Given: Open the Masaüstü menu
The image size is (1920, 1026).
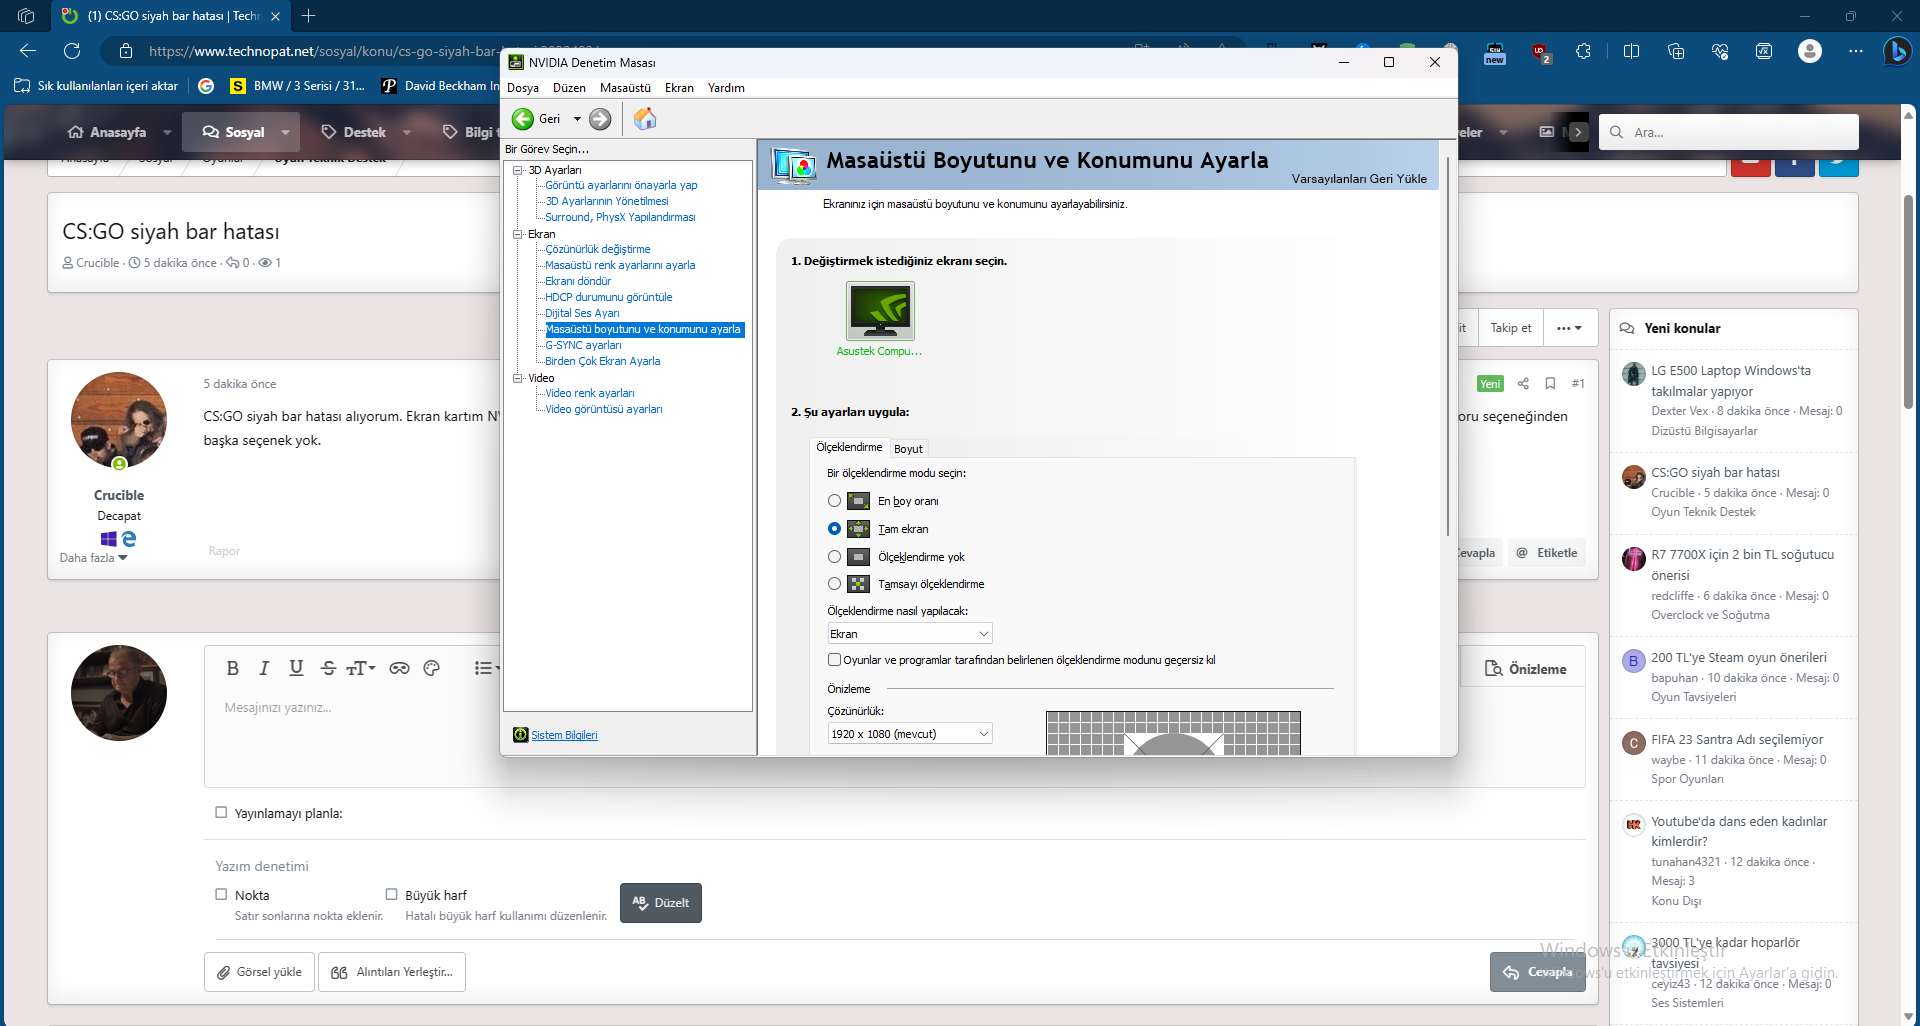Looking at the screenshot, I should click(625, 88).
